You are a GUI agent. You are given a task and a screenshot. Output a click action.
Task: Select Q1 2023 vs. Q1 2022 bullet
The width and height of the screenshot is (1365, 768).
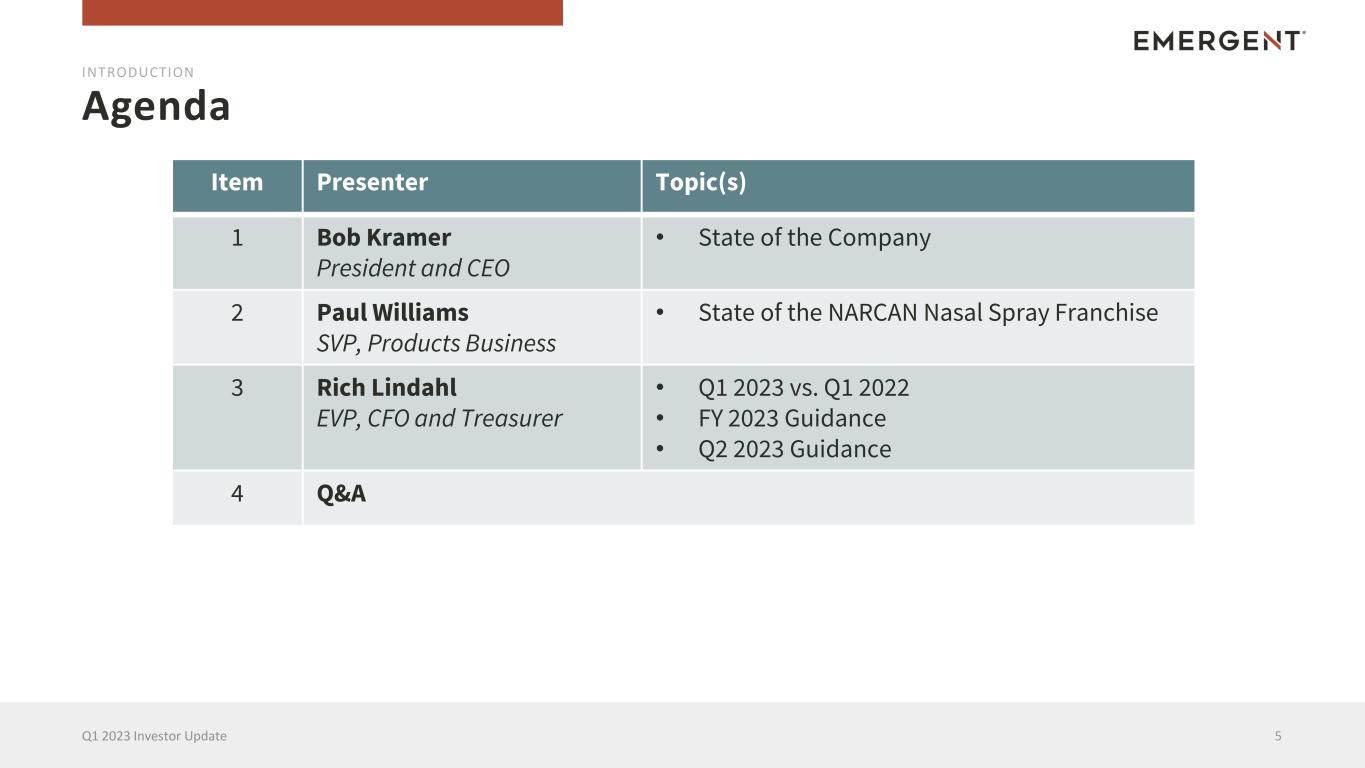[804, 388]
